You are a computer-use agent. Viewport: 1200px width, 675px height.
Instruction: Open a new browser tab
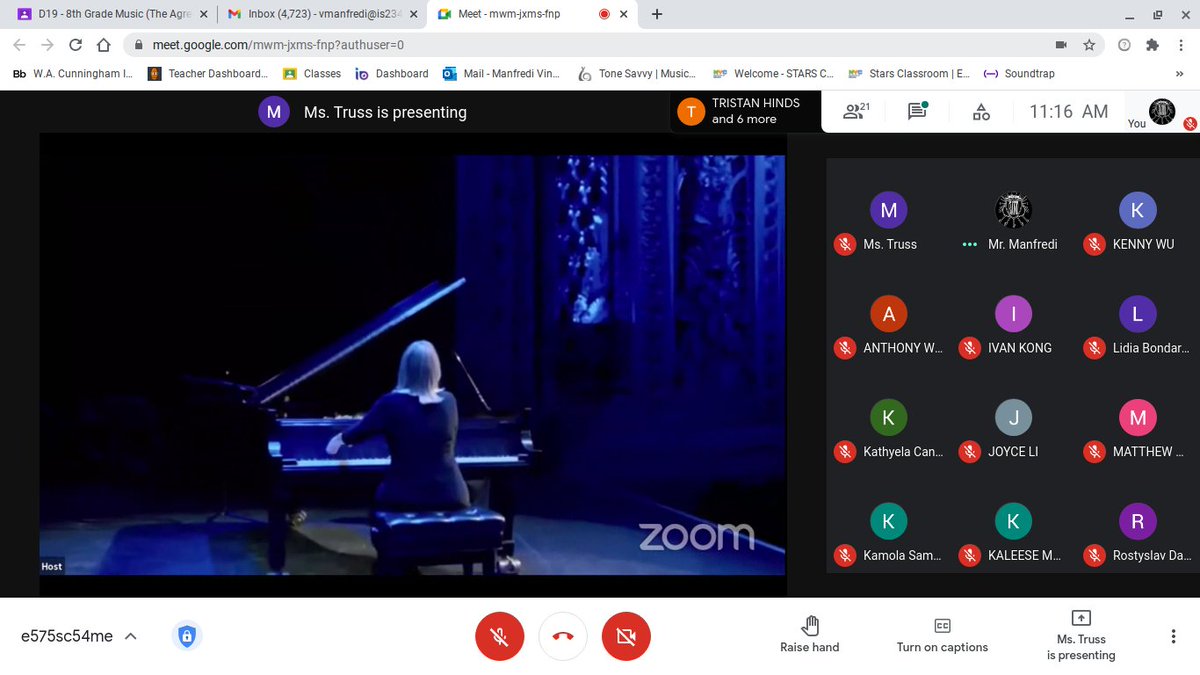(657, 14)
